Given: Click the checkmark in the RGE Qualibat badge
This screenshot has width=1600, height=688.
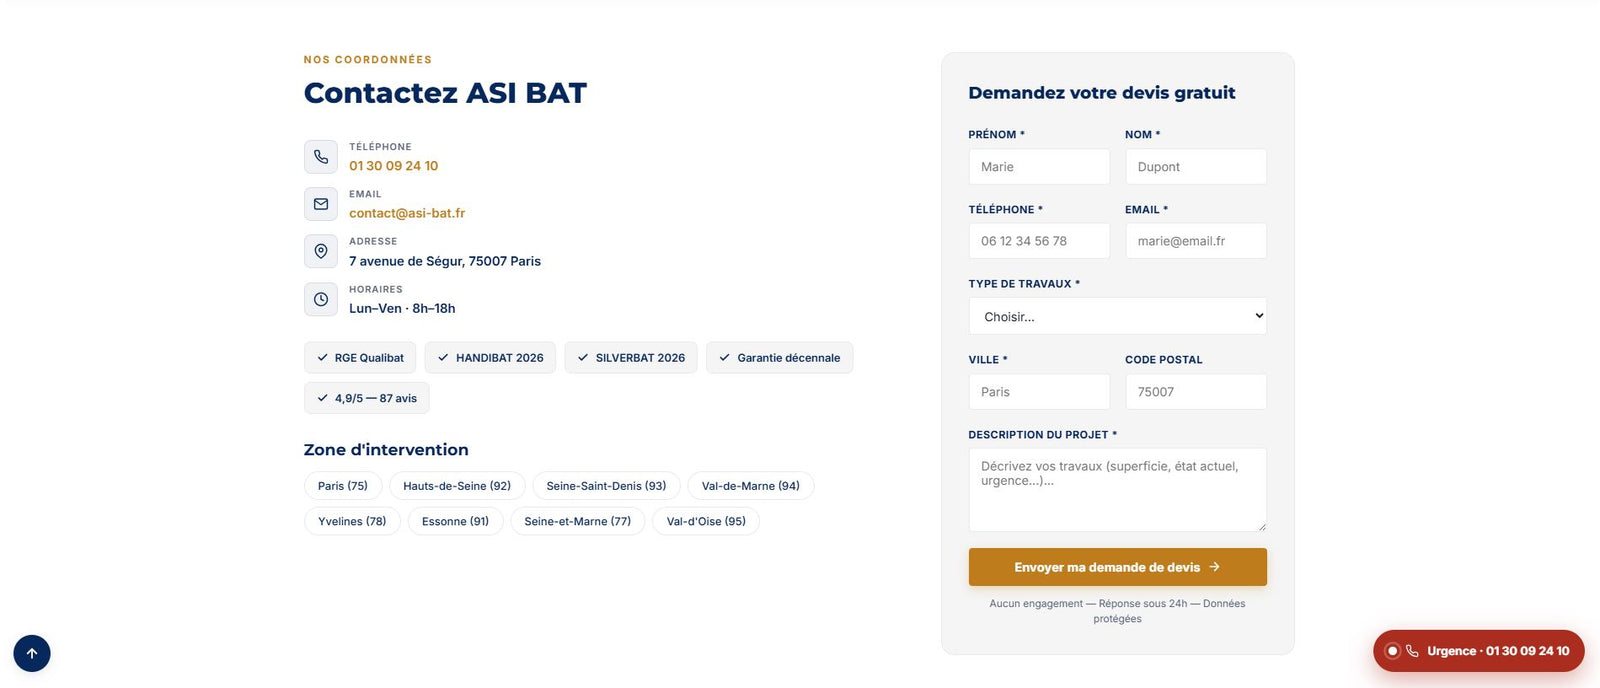Looking at the screenshot, I should tap(322, 358).
